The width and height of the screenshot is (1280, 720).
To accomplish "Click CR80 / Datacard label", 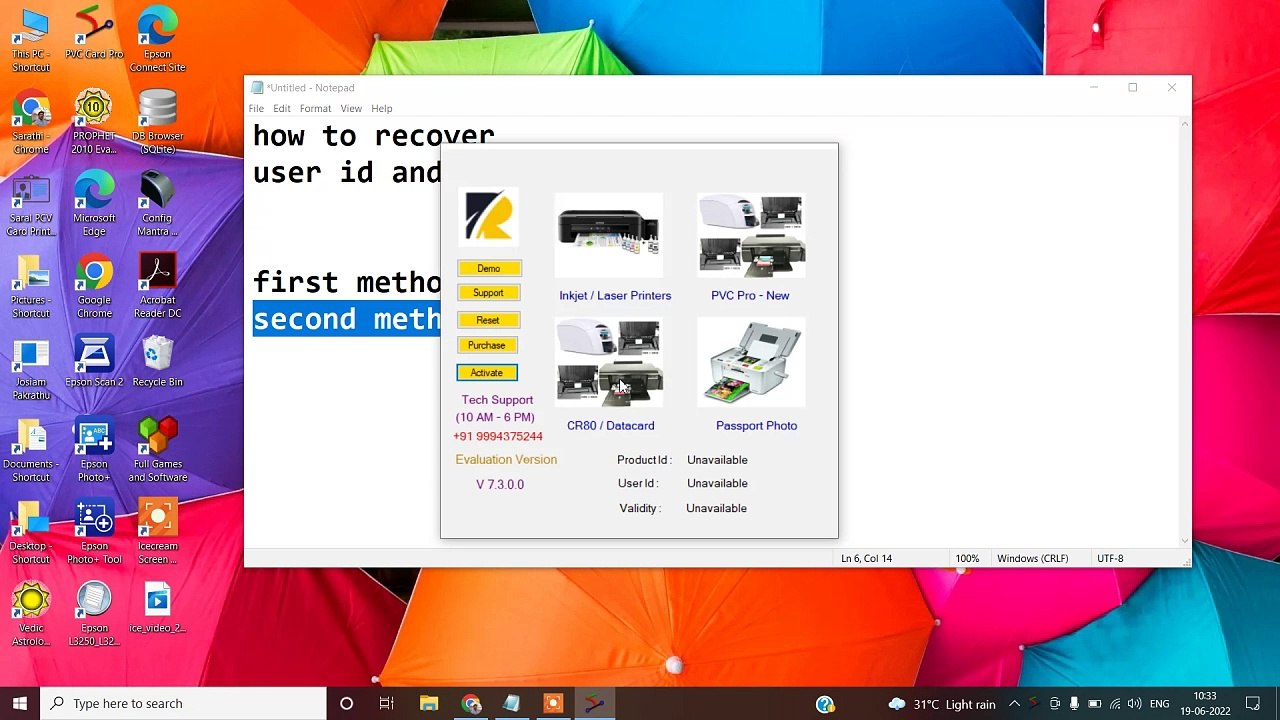I will point(611,426).
